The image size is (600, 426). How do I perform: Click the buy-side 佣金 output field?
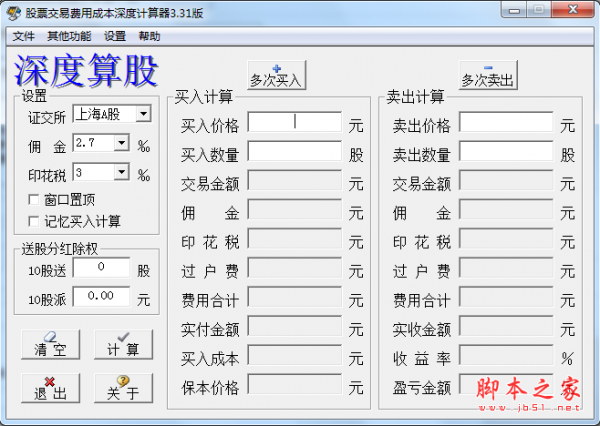click(295, 209)
